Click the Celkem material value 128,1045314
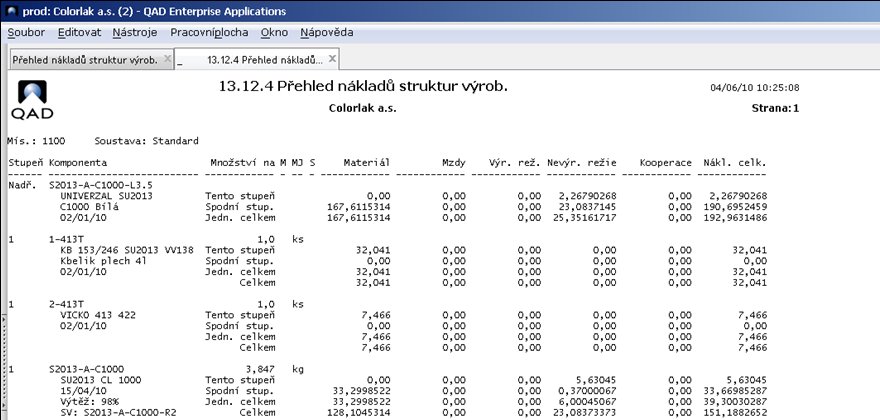This screenshot has height=420, width=880. click(x=358, y=413)
